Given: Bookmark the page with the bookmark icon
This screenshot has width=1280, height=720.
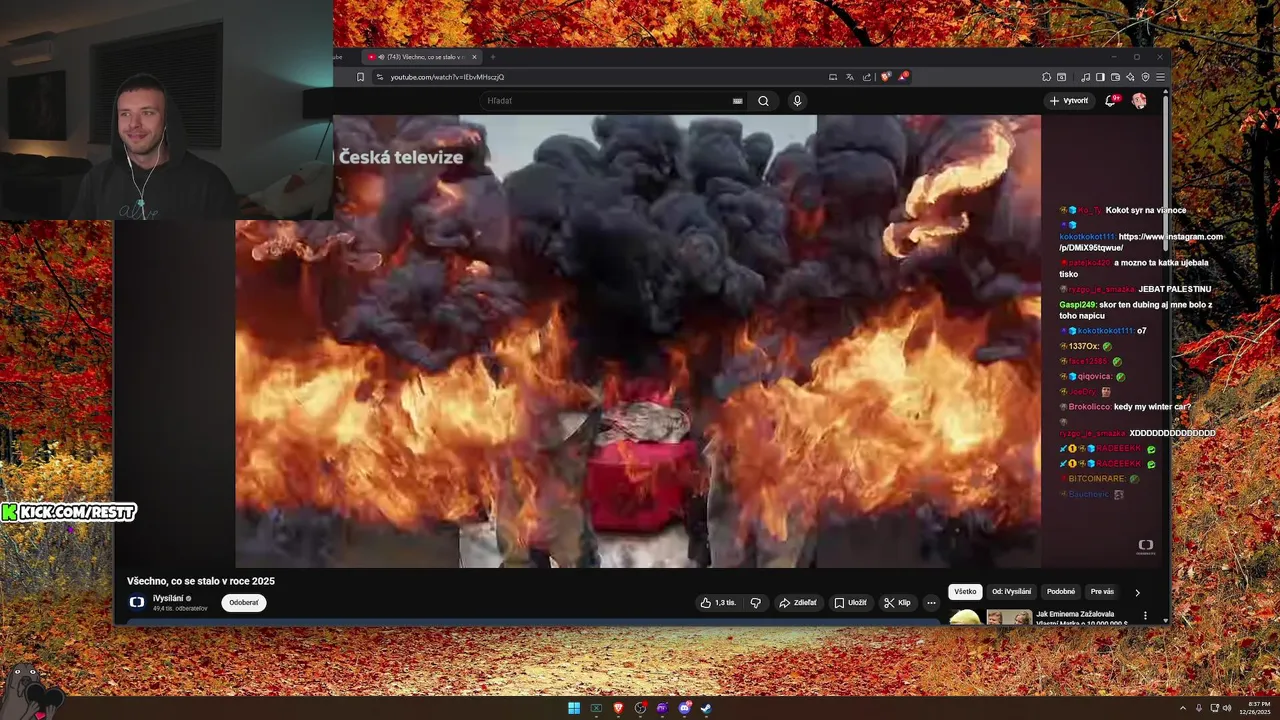Looking at the screenshot, I should coord(360,77).
